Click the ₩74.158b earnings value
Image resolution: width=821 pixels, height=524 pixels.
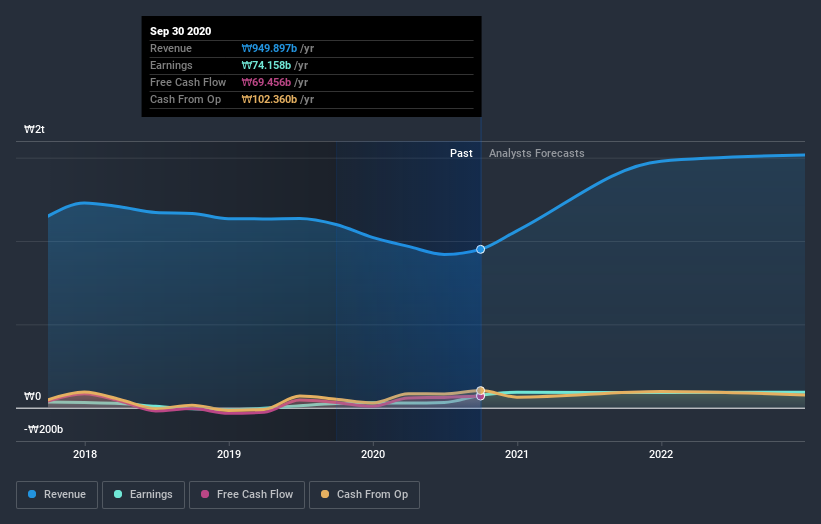tap(266, 65)
